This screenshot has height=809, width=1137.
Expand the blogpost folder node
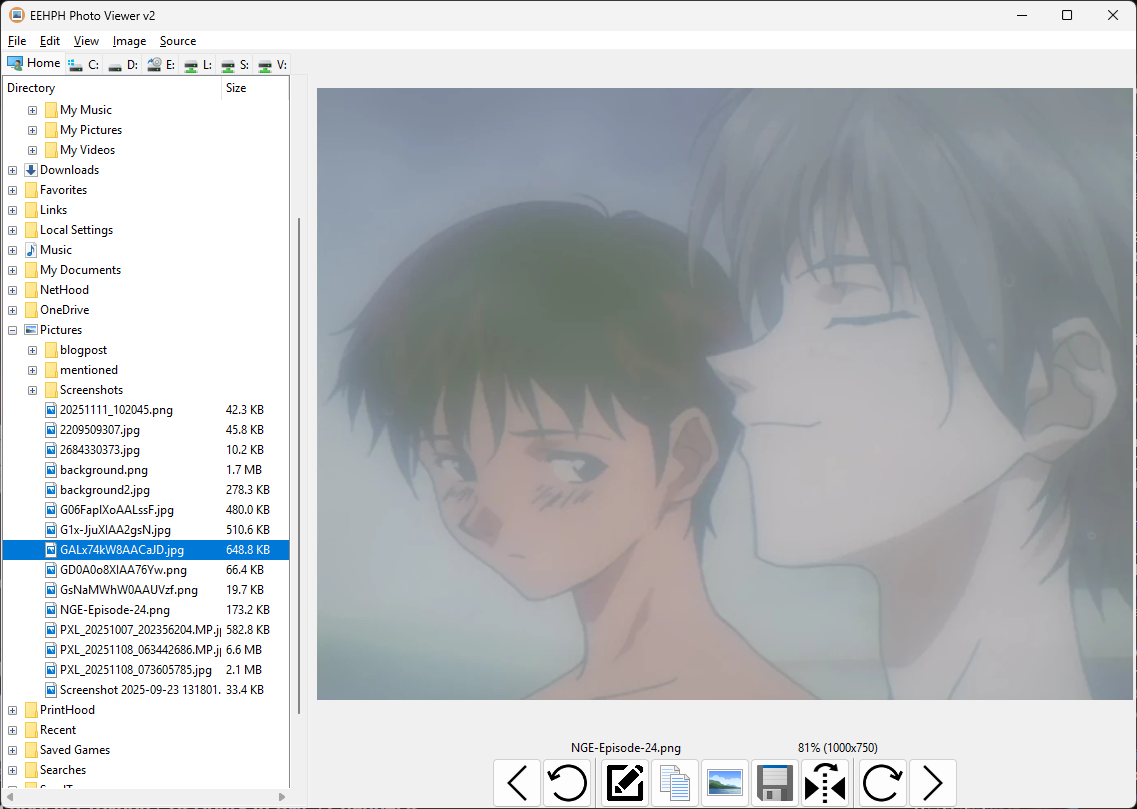[32, 350]
